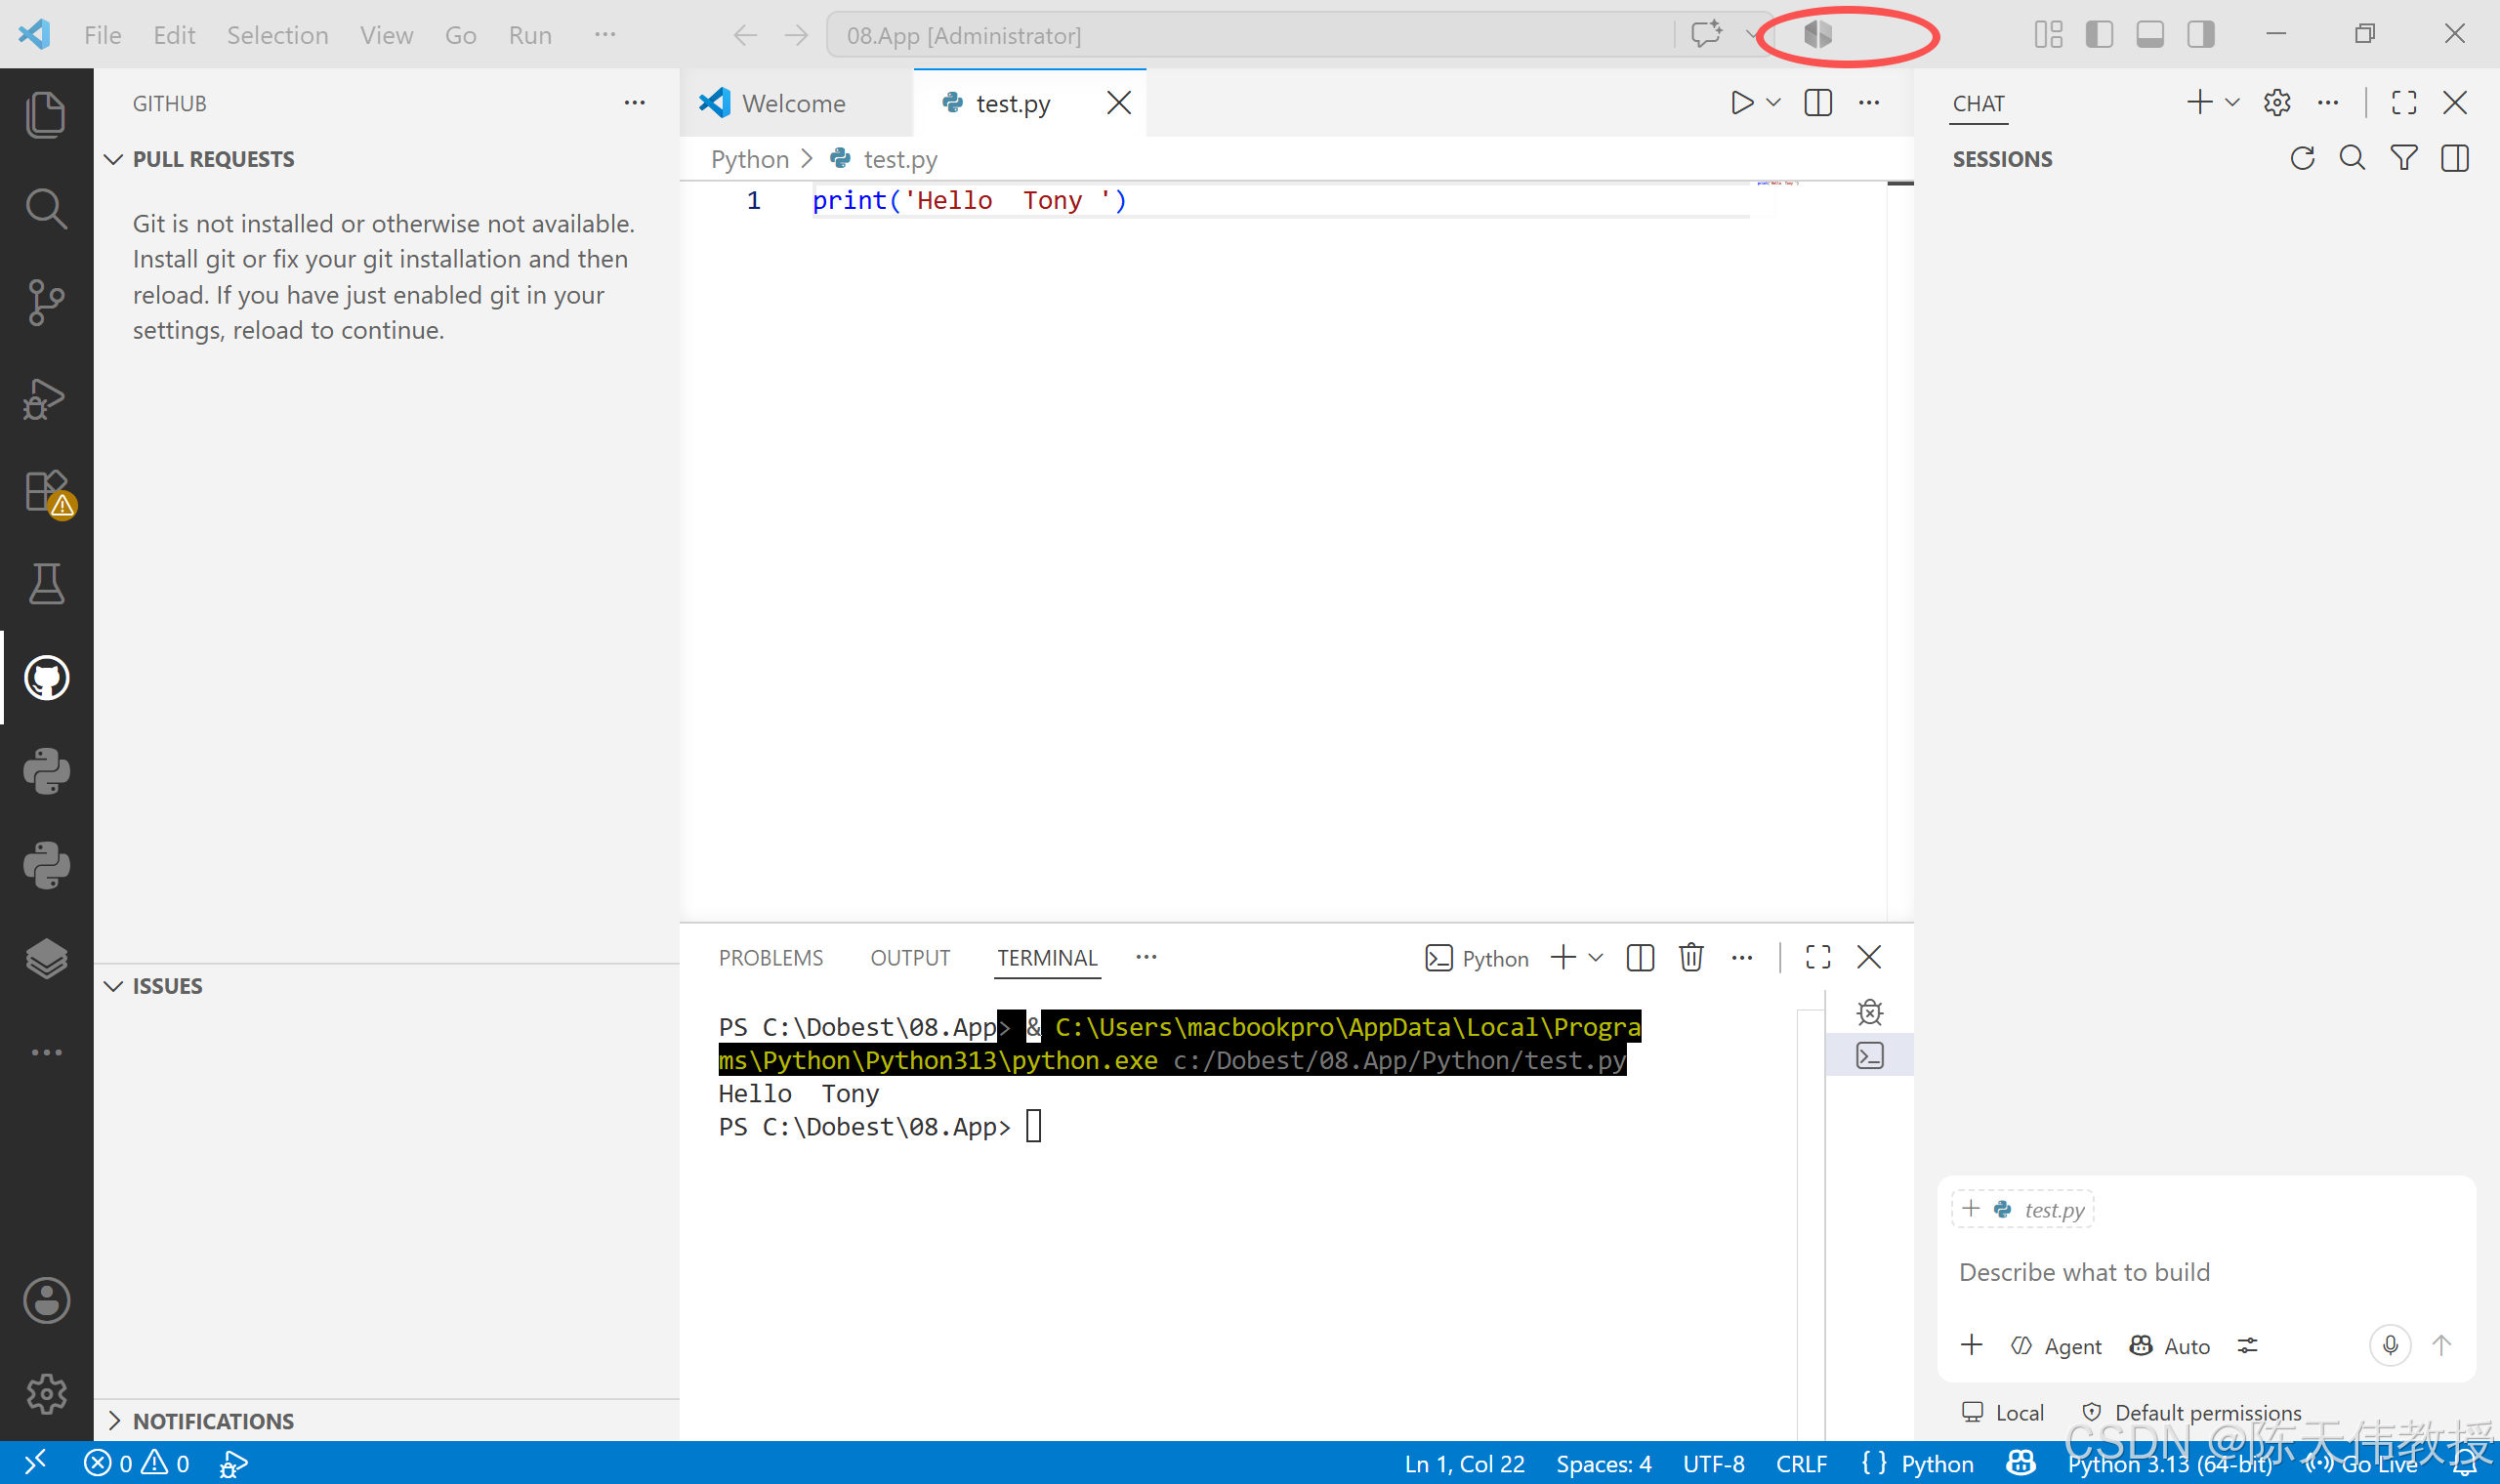Open the Accounts menu in activity bar
Image resolution: width=2500 pixels, height=1484 pixels.
(x=46, y=1300)
